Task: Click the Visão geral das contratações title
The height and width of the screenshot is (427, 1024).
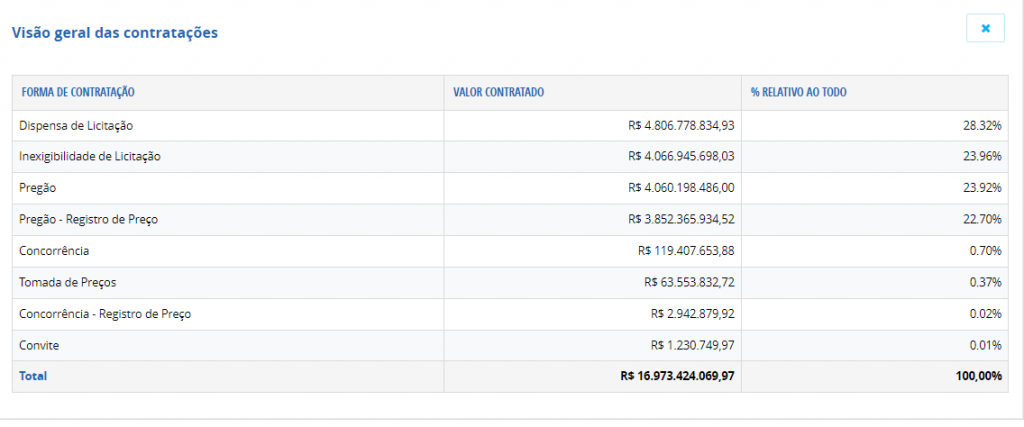Action: (114, 33)
